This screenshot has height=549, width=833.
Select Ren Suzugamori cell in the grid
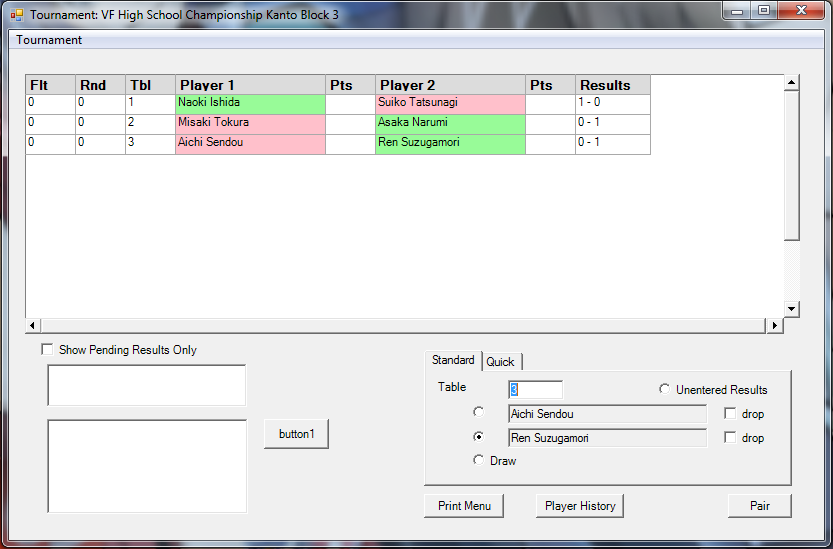pyautogui.click(x=450, y=145)
